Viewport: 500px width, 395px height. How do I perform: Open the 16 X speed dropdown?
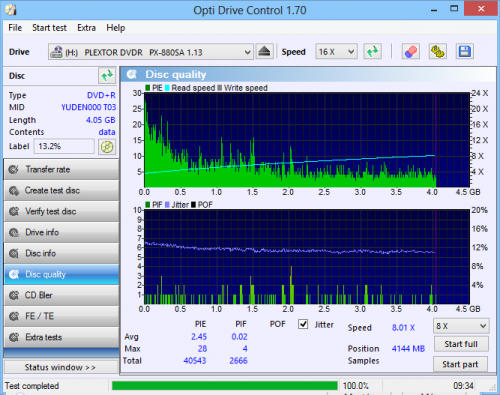pyautogui.click(x=336, y=52)
